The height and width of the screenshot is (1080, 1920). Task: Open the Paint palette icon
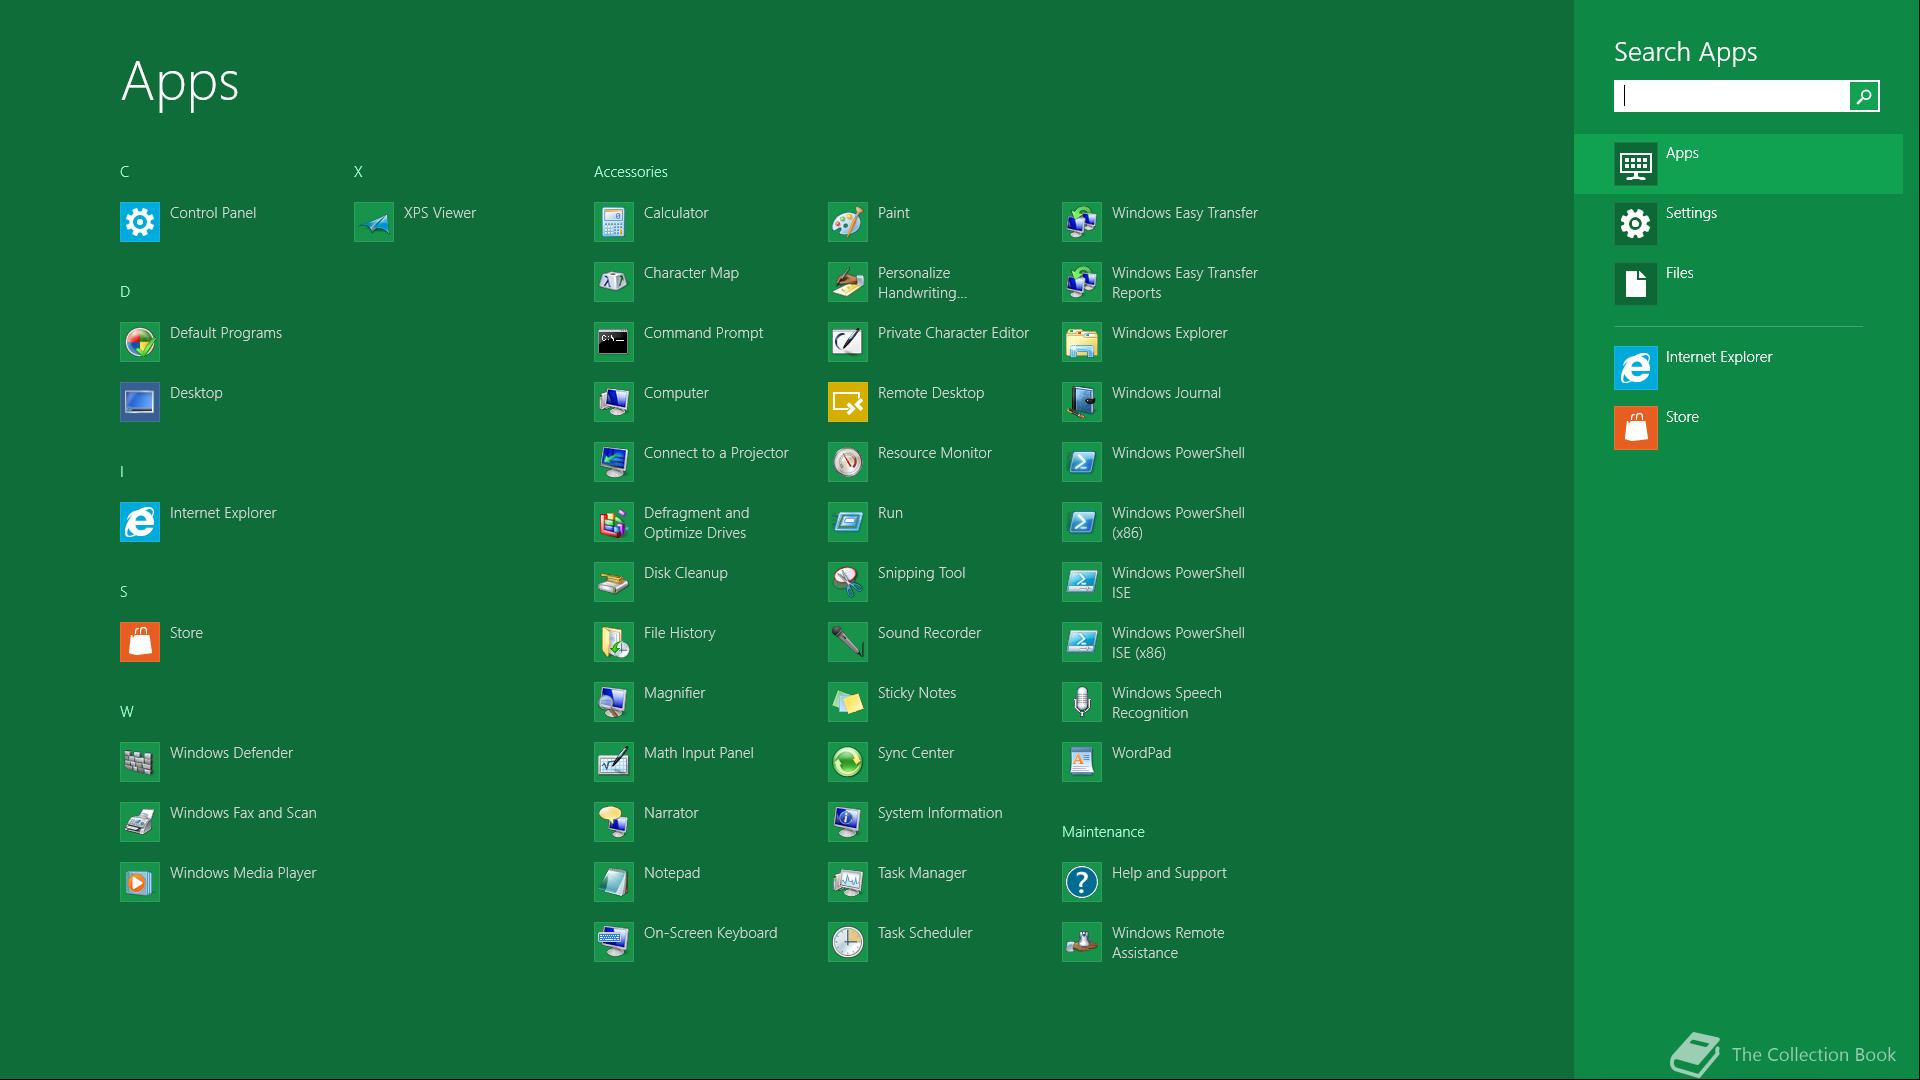848,222
